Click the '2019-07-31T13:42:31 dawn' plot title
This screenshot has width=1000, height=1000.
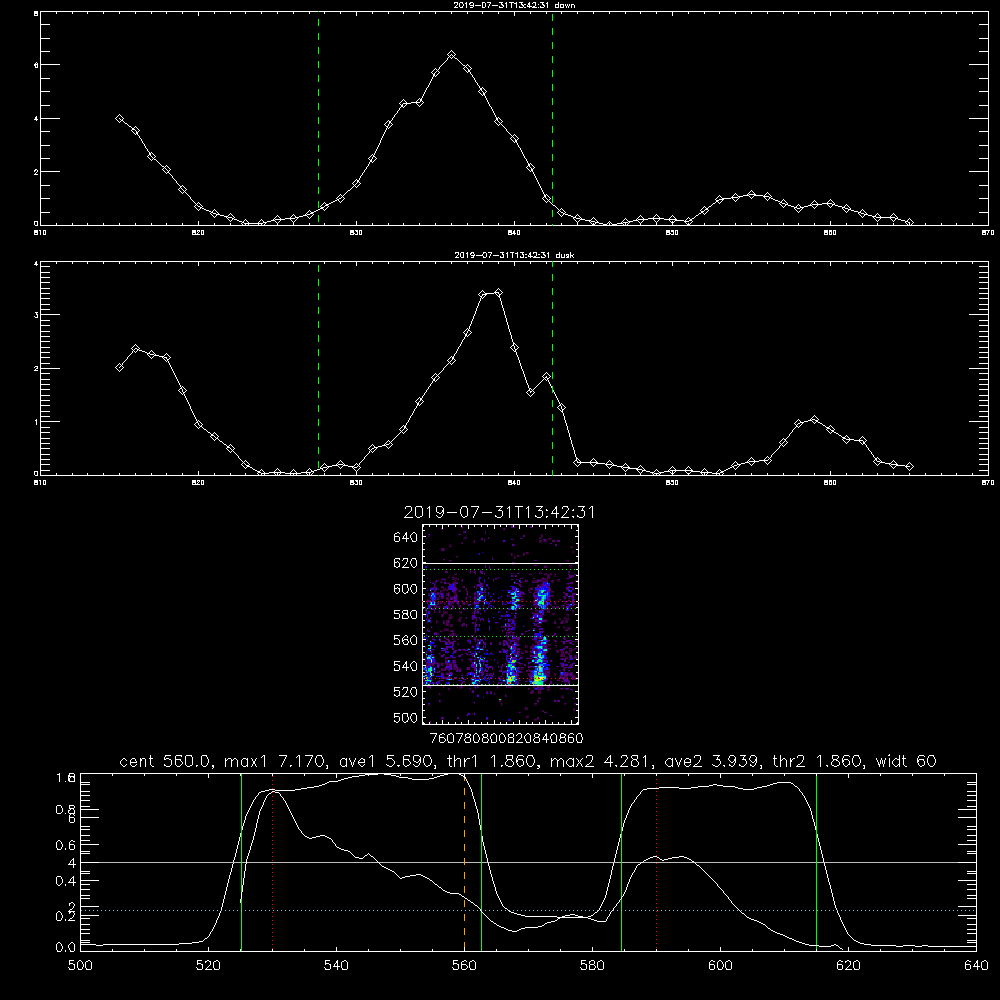click(514, 5)
